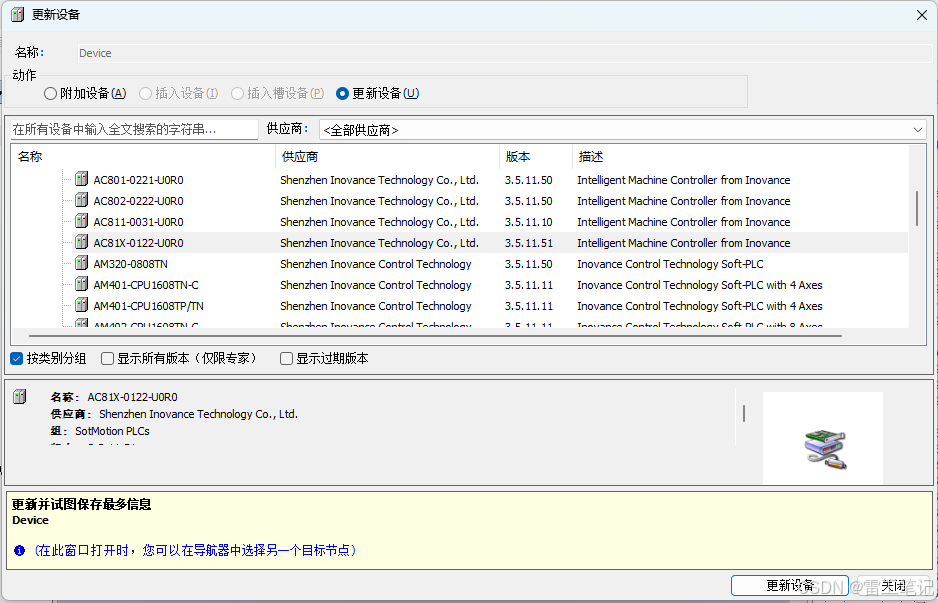
Task: Click '名称: AC81X-0122-U0R0' in details panel
Action: click(114, 397)
